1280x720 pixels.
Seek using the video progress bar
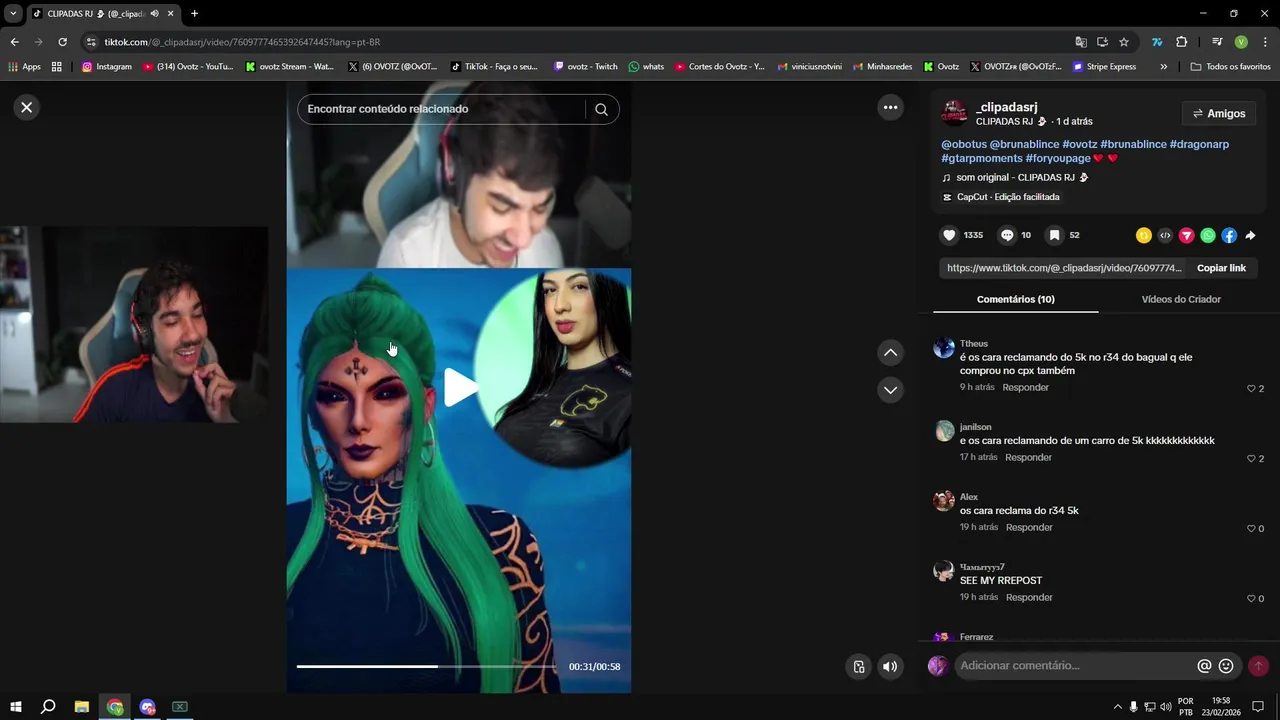426,666
